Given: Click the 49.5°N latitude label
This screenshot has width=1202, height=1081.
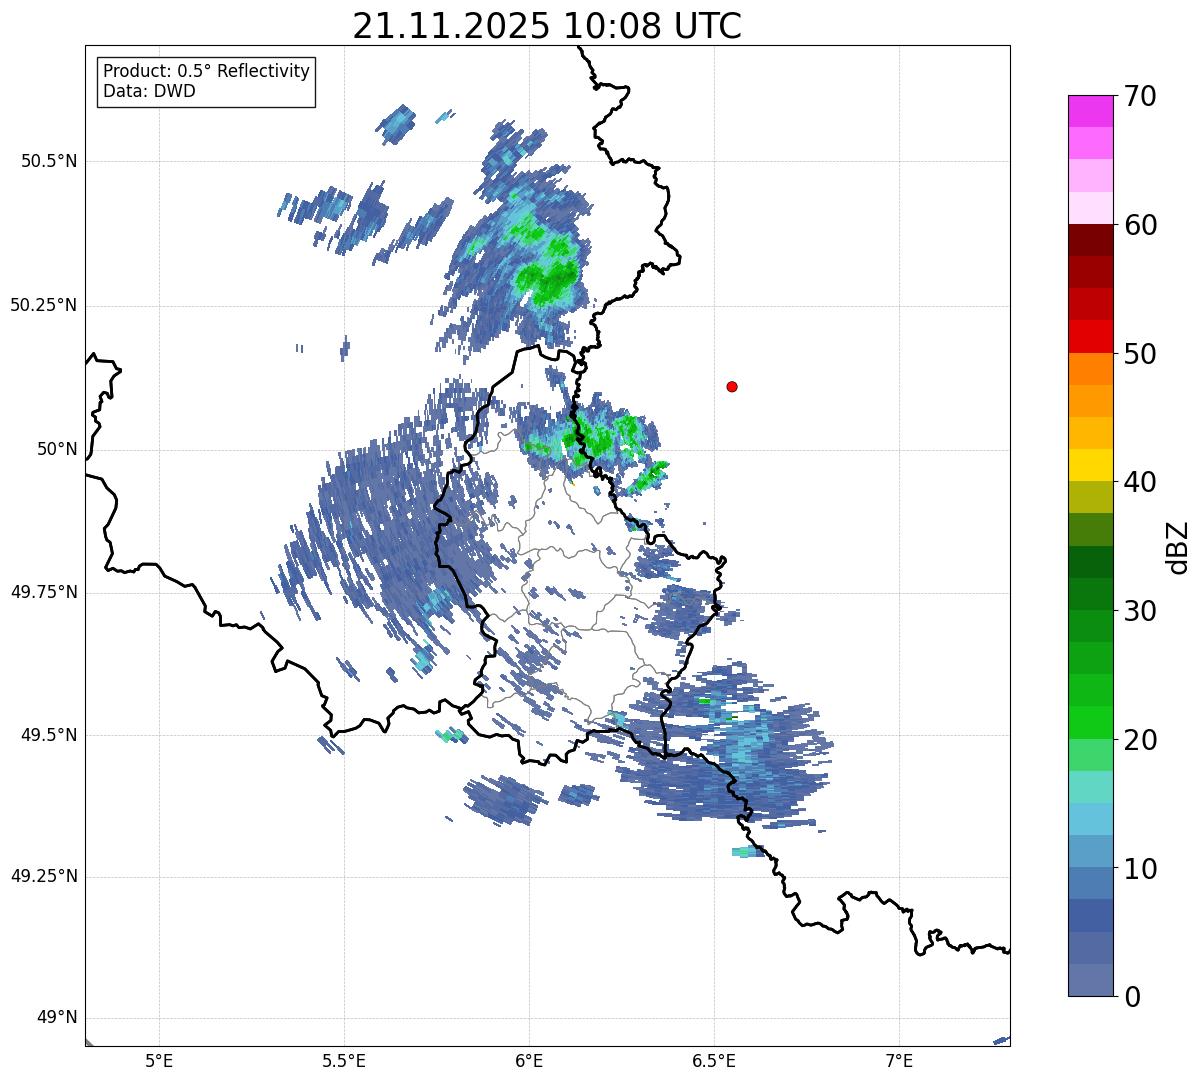Looking at the screenshot, I should click(x=48, y=735).
